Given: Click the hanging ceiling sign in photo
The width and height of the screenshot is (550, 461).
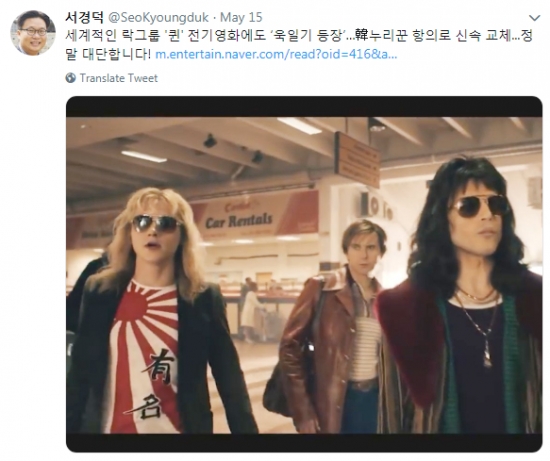Looking at the screenshot, I should click(x=357, y=160).
